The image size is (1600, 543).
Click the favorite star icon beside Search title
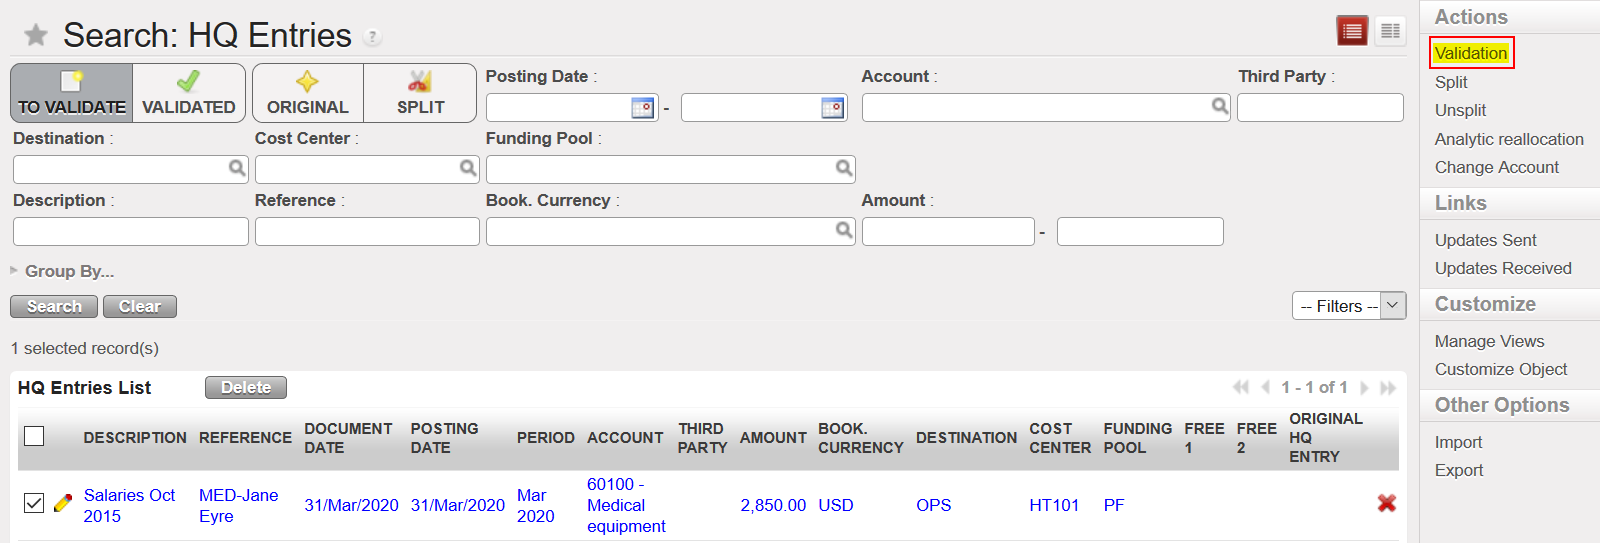[36, 36]
